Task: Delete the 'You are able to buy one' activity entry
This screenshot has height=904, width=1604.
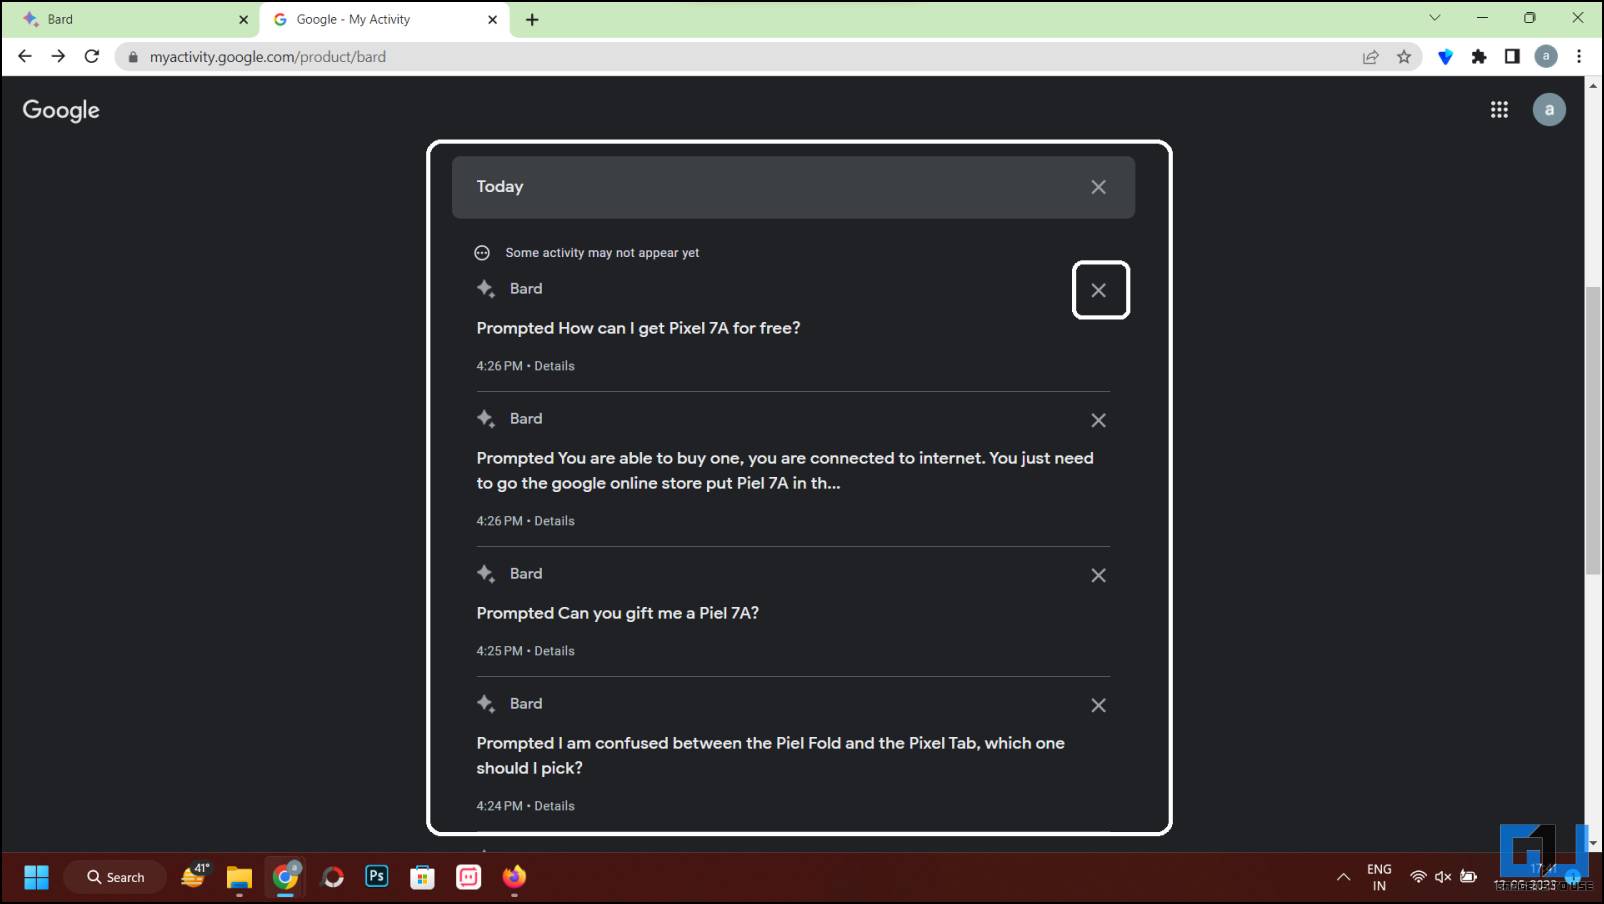Action: (x=1098, y=420)
